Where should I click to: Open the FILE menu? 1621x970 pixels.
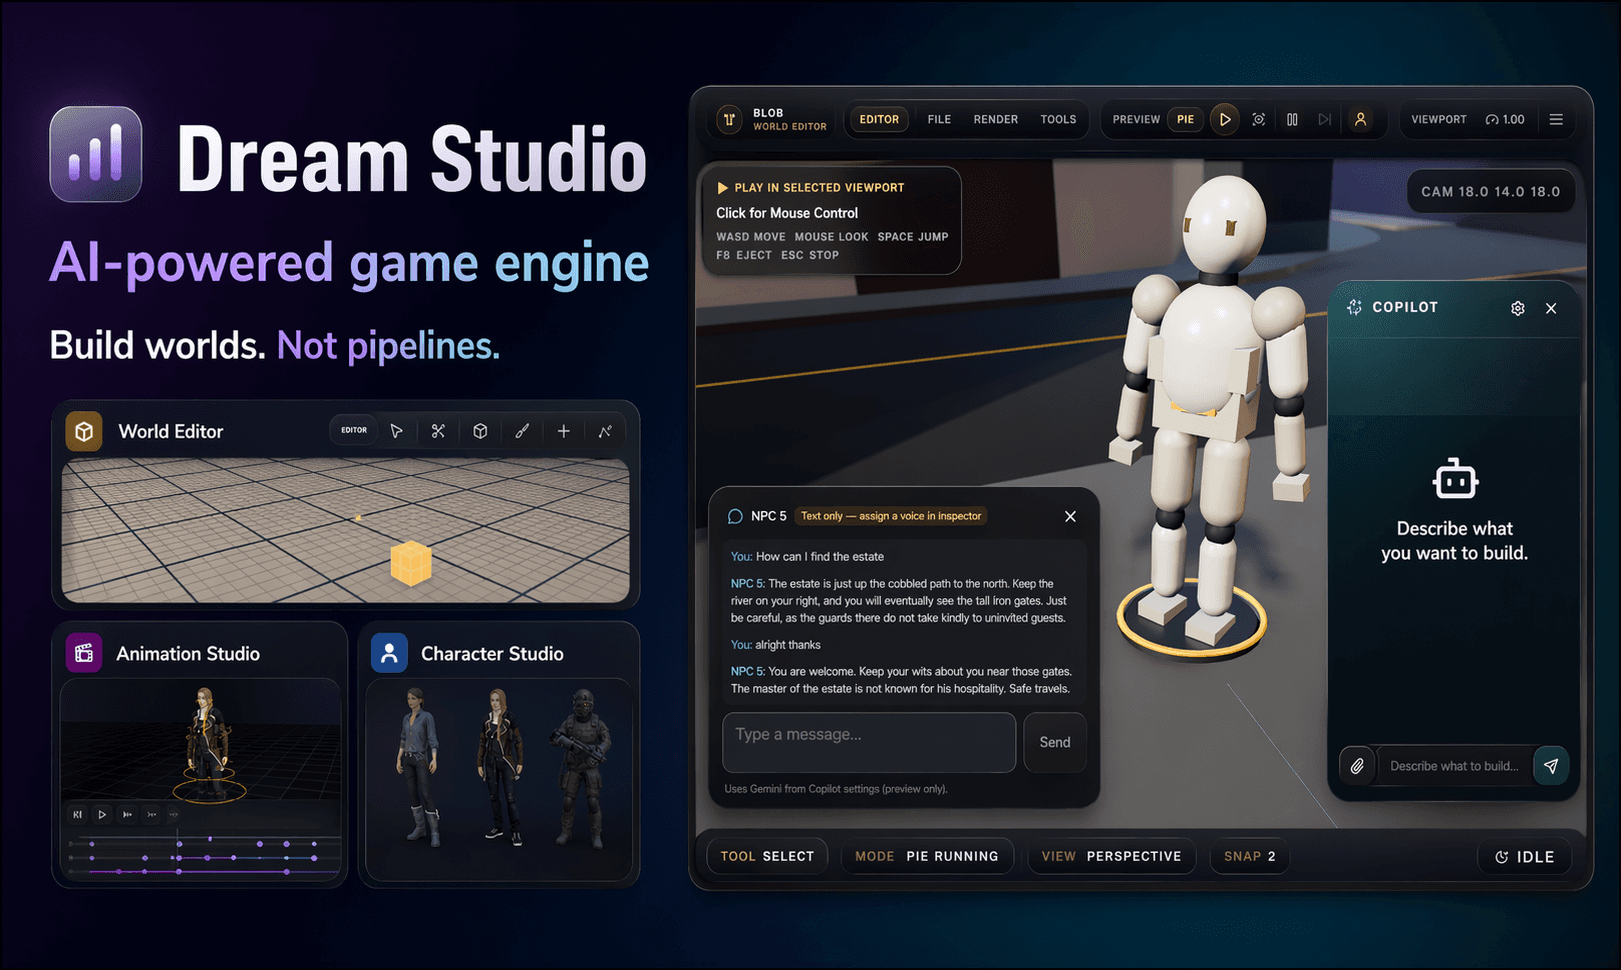[939, 120]
